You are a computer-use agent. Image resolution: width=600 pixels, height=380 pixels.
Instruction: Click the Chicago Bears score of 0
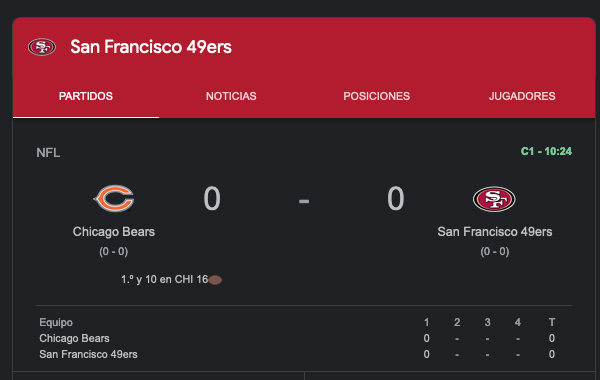212,199
